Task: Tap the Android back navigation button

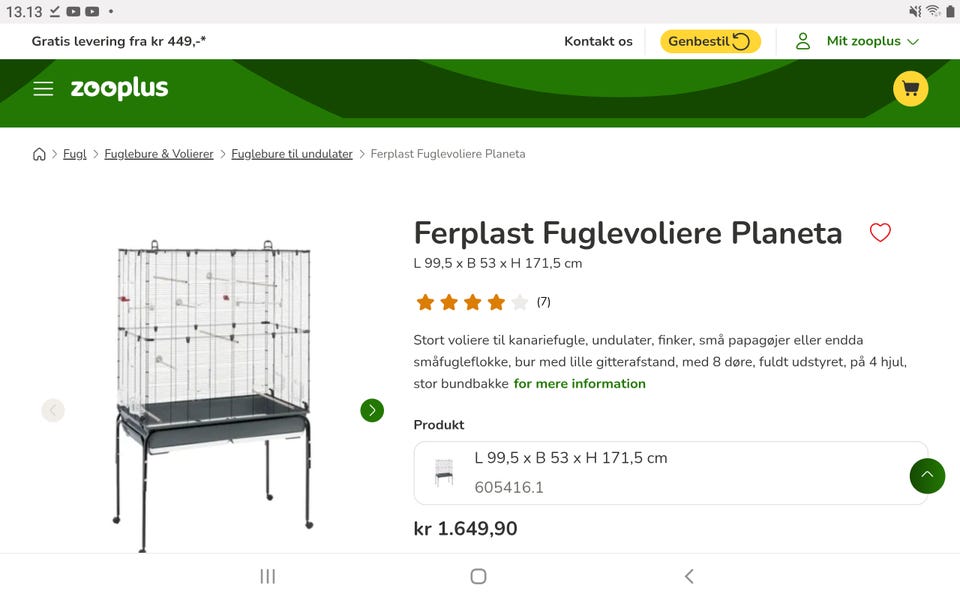Action: pos(688,576)
